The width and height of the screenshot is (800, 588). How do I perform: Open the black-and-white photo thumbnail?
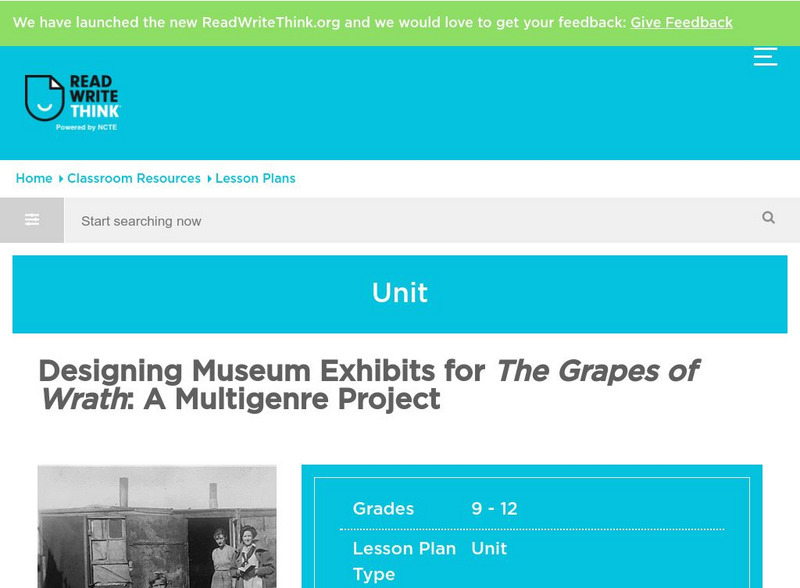point(157,527)
